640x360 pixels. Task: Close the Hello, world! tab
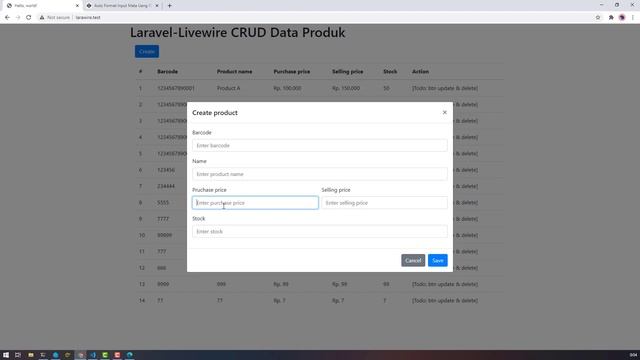point(77,6)
